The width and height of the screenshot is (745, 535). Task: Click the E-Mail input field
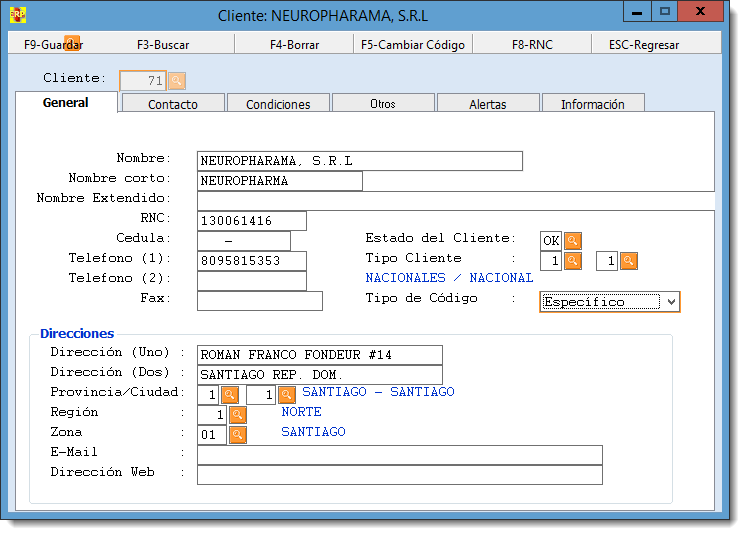[400, 455]
